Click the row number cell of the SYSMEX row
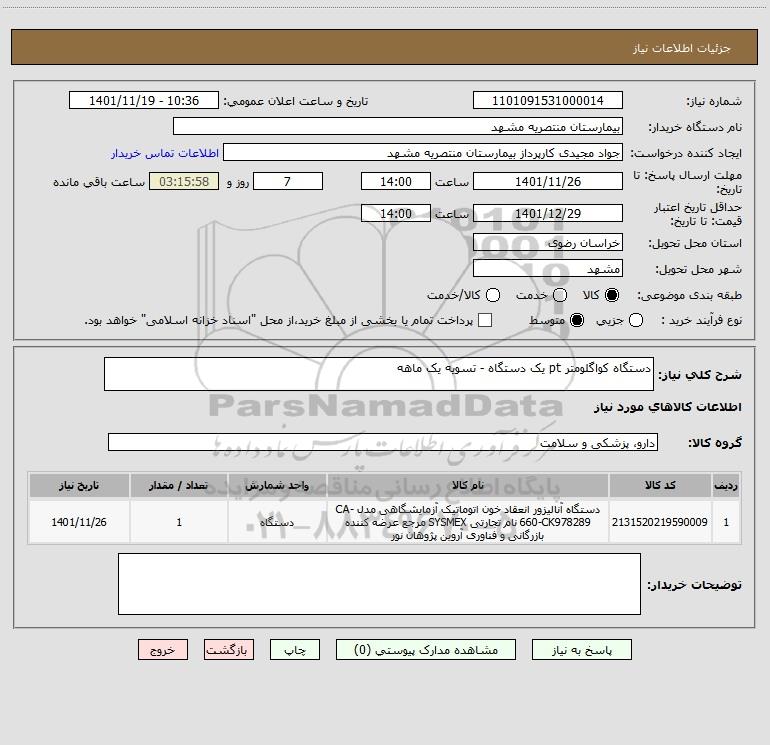This screenshot has width=770, height=745. coord(726,522)
